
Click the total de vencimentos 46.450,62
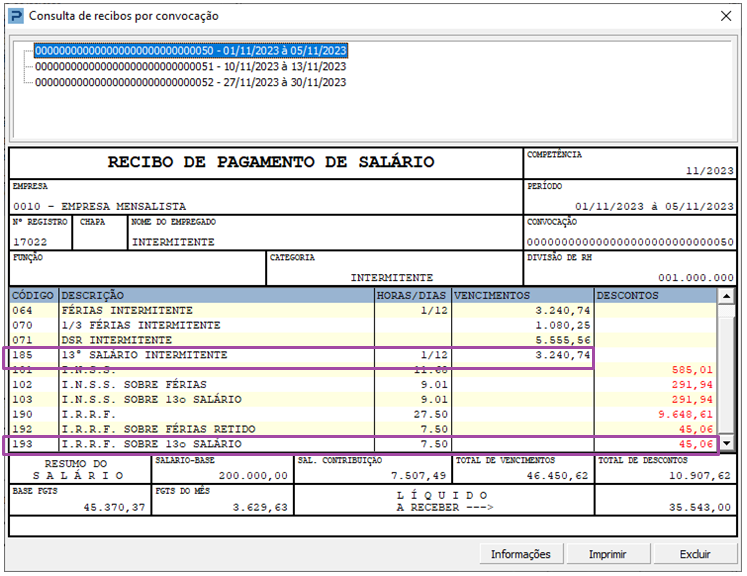557,475
